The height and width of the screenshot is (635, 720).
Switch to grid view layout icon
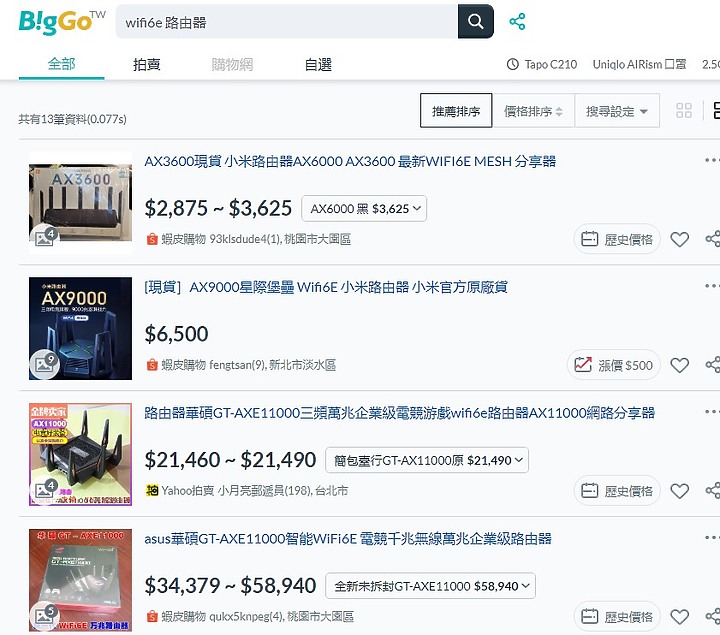[684, 111]
